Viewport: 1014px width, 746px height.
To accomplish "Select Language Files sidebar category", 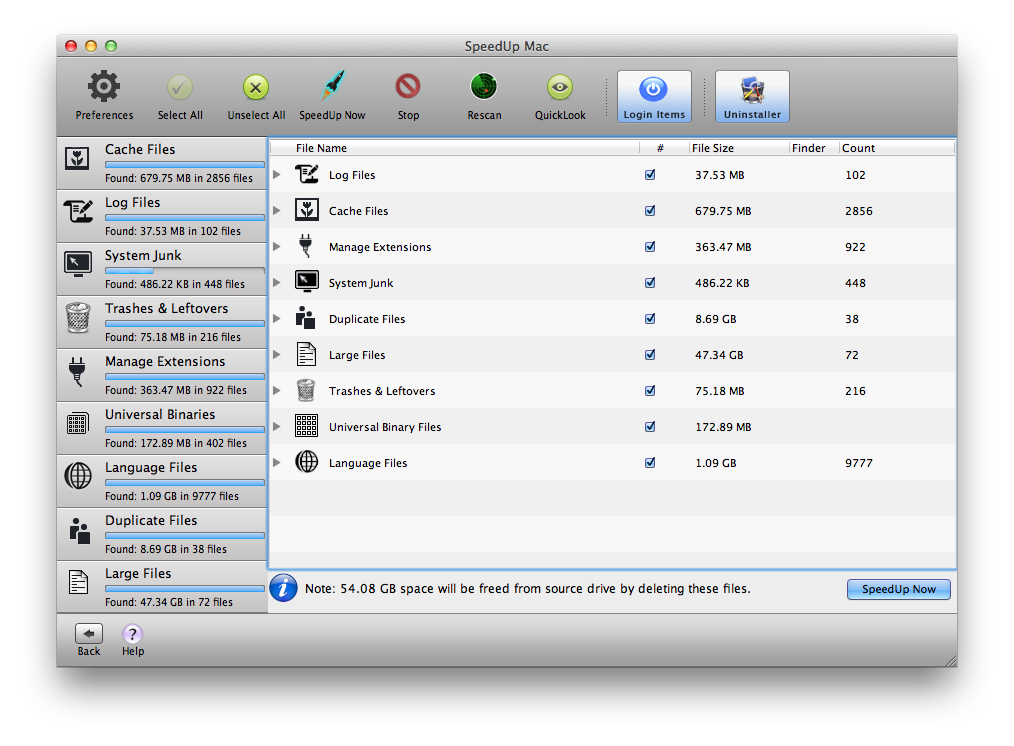I will 162,481.
